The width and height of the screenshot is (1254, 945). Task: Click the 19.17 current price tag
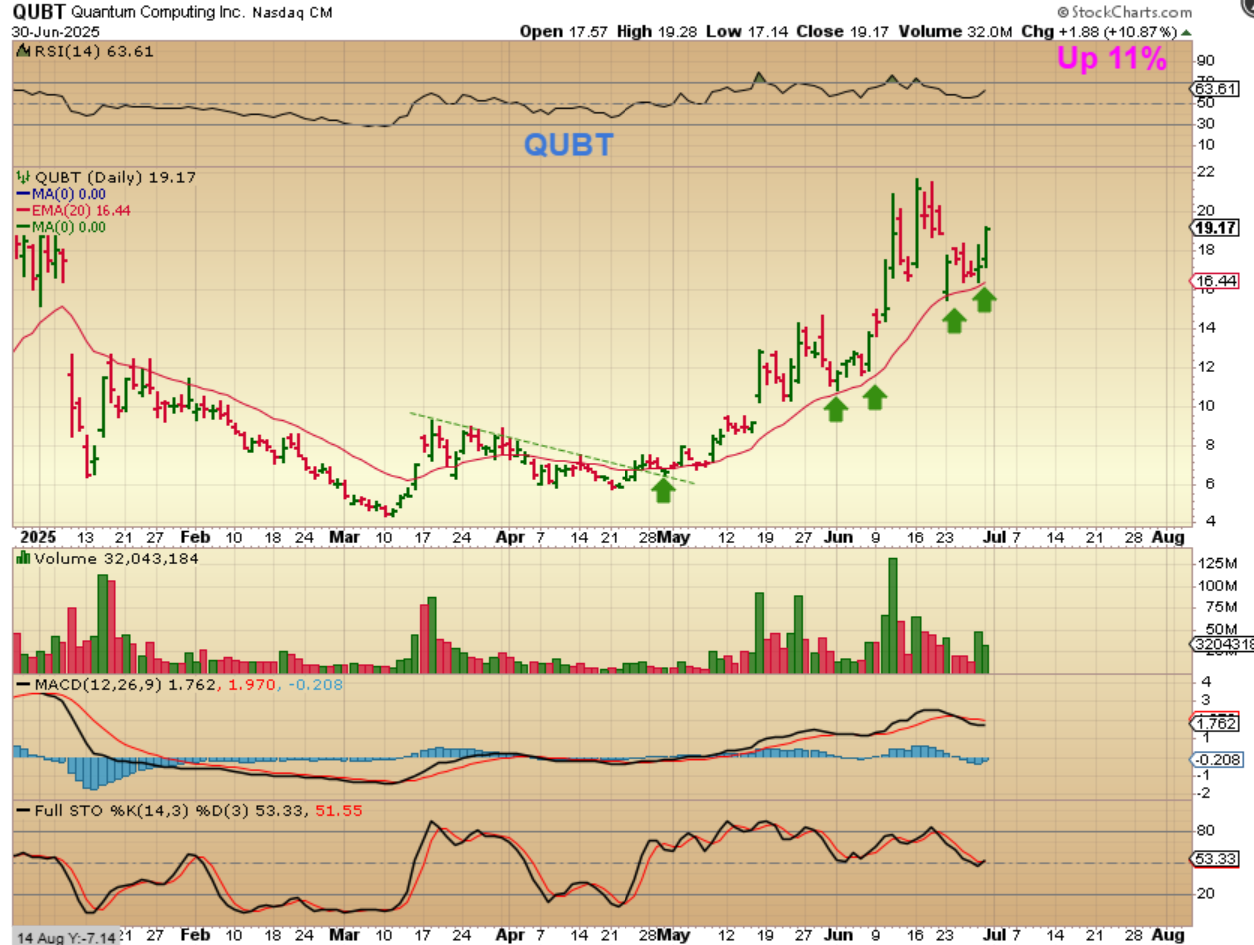click(x=1216, y=226)
